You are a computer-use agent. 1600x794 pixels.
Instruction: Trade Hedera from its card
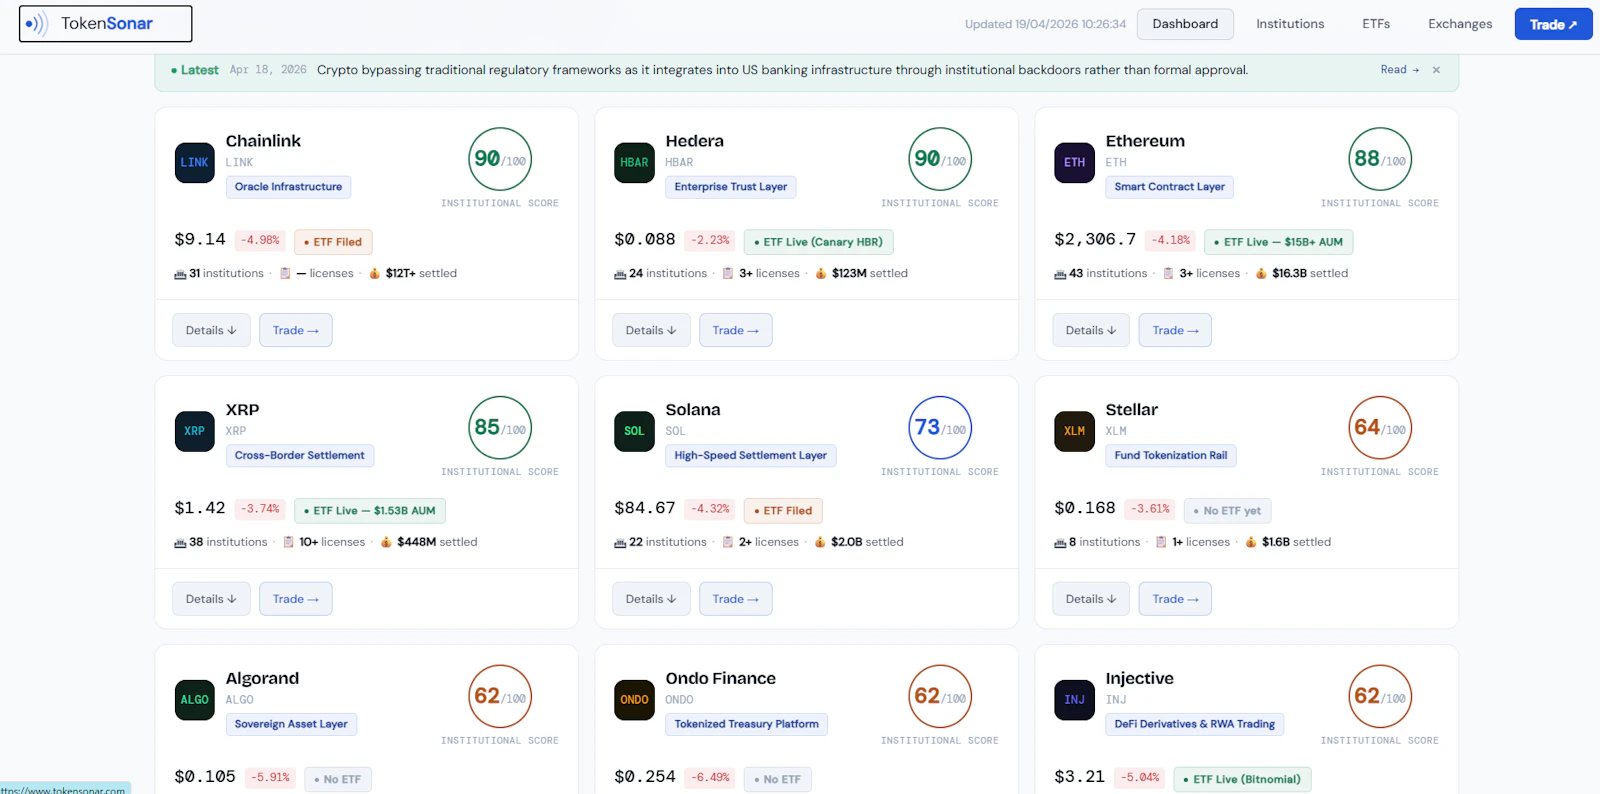736,330
